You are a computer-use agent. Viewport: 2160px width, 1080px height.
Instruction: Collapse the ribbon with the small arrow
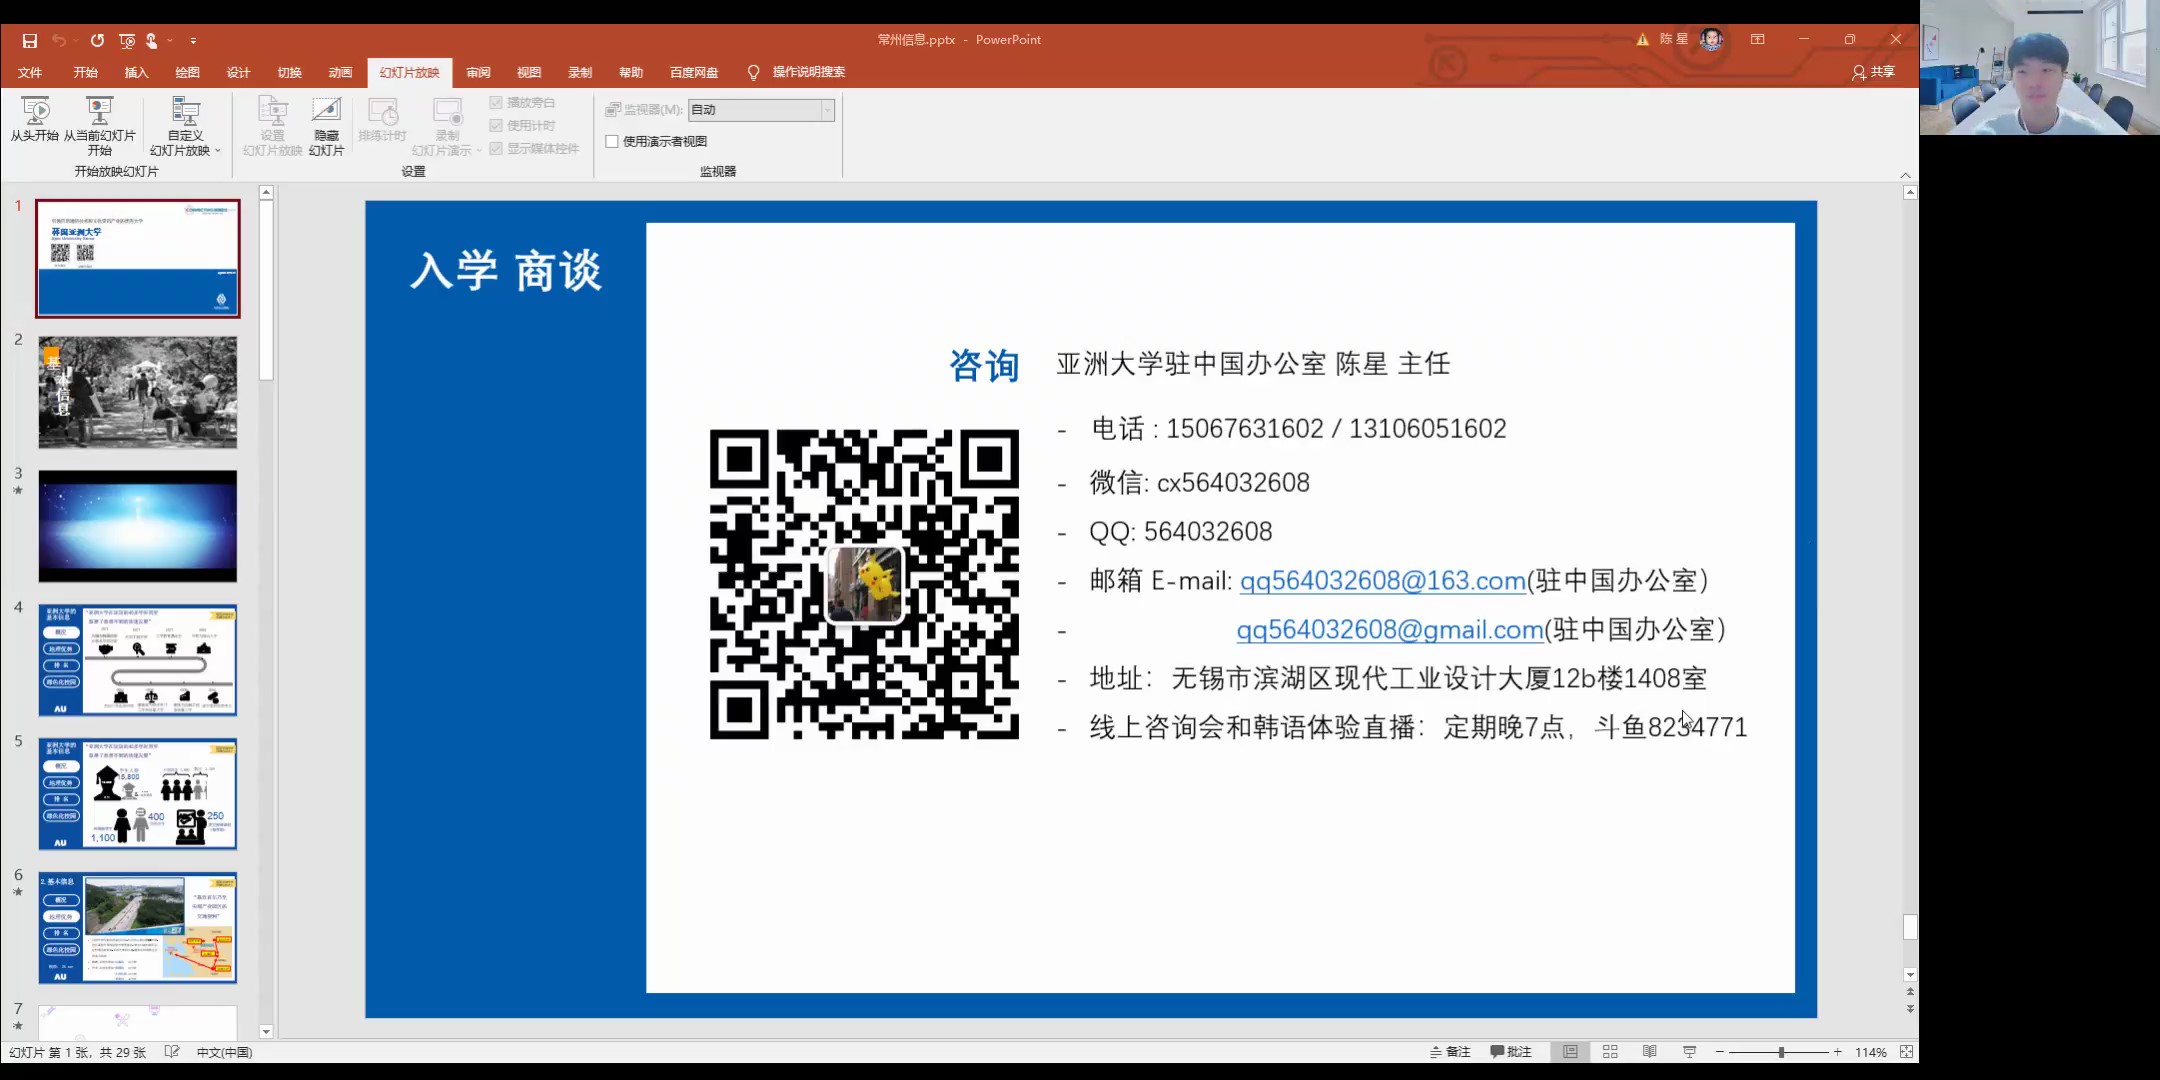tap(1905, 175)
